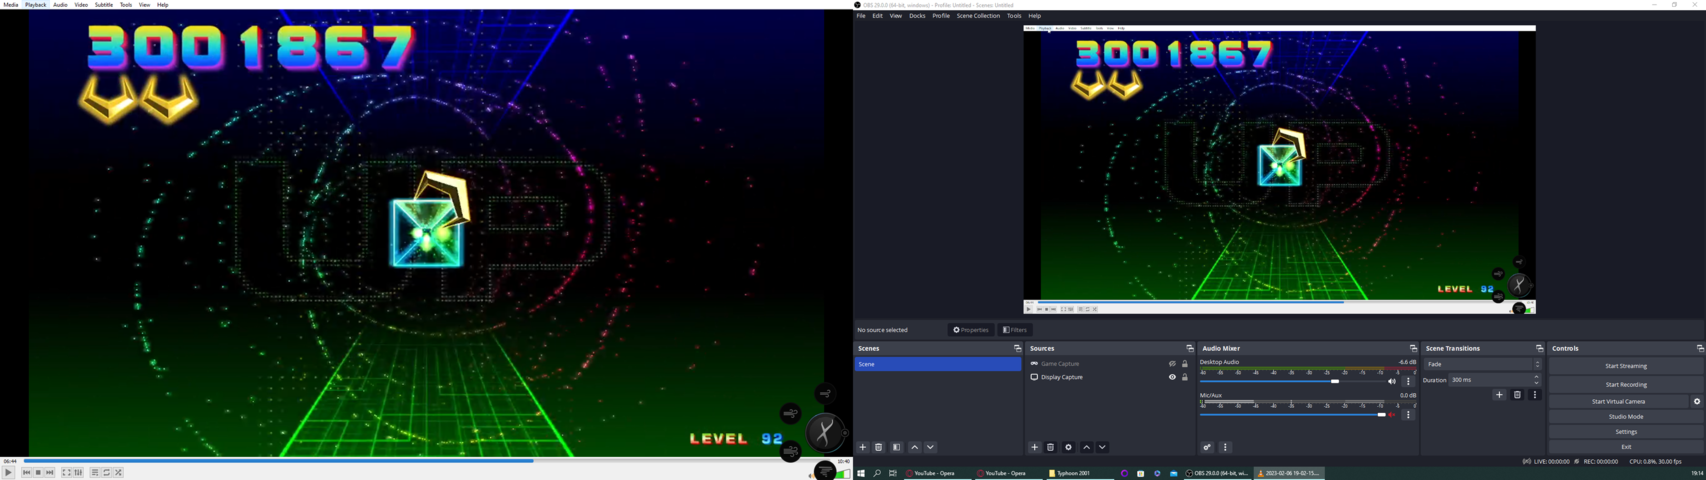This screenshot has height=480, width=1706.
Task: Open OBS Profile menu
Action: (x=941, y=16)
